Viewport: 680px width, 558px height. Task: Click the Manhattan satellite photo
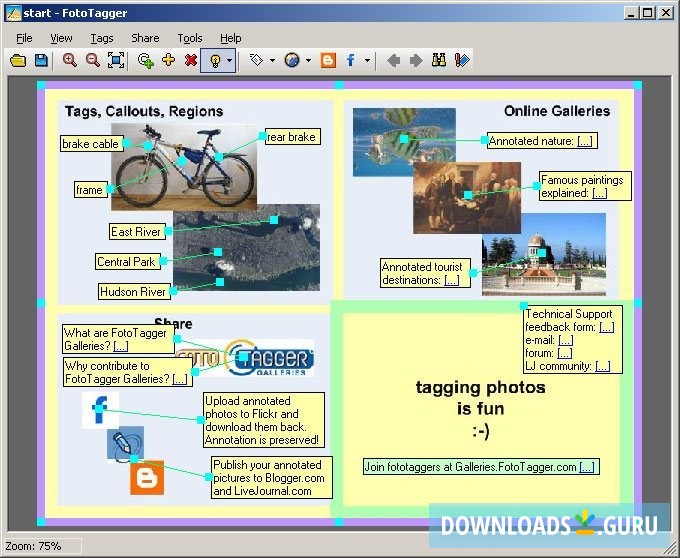(x=246, y=248)
